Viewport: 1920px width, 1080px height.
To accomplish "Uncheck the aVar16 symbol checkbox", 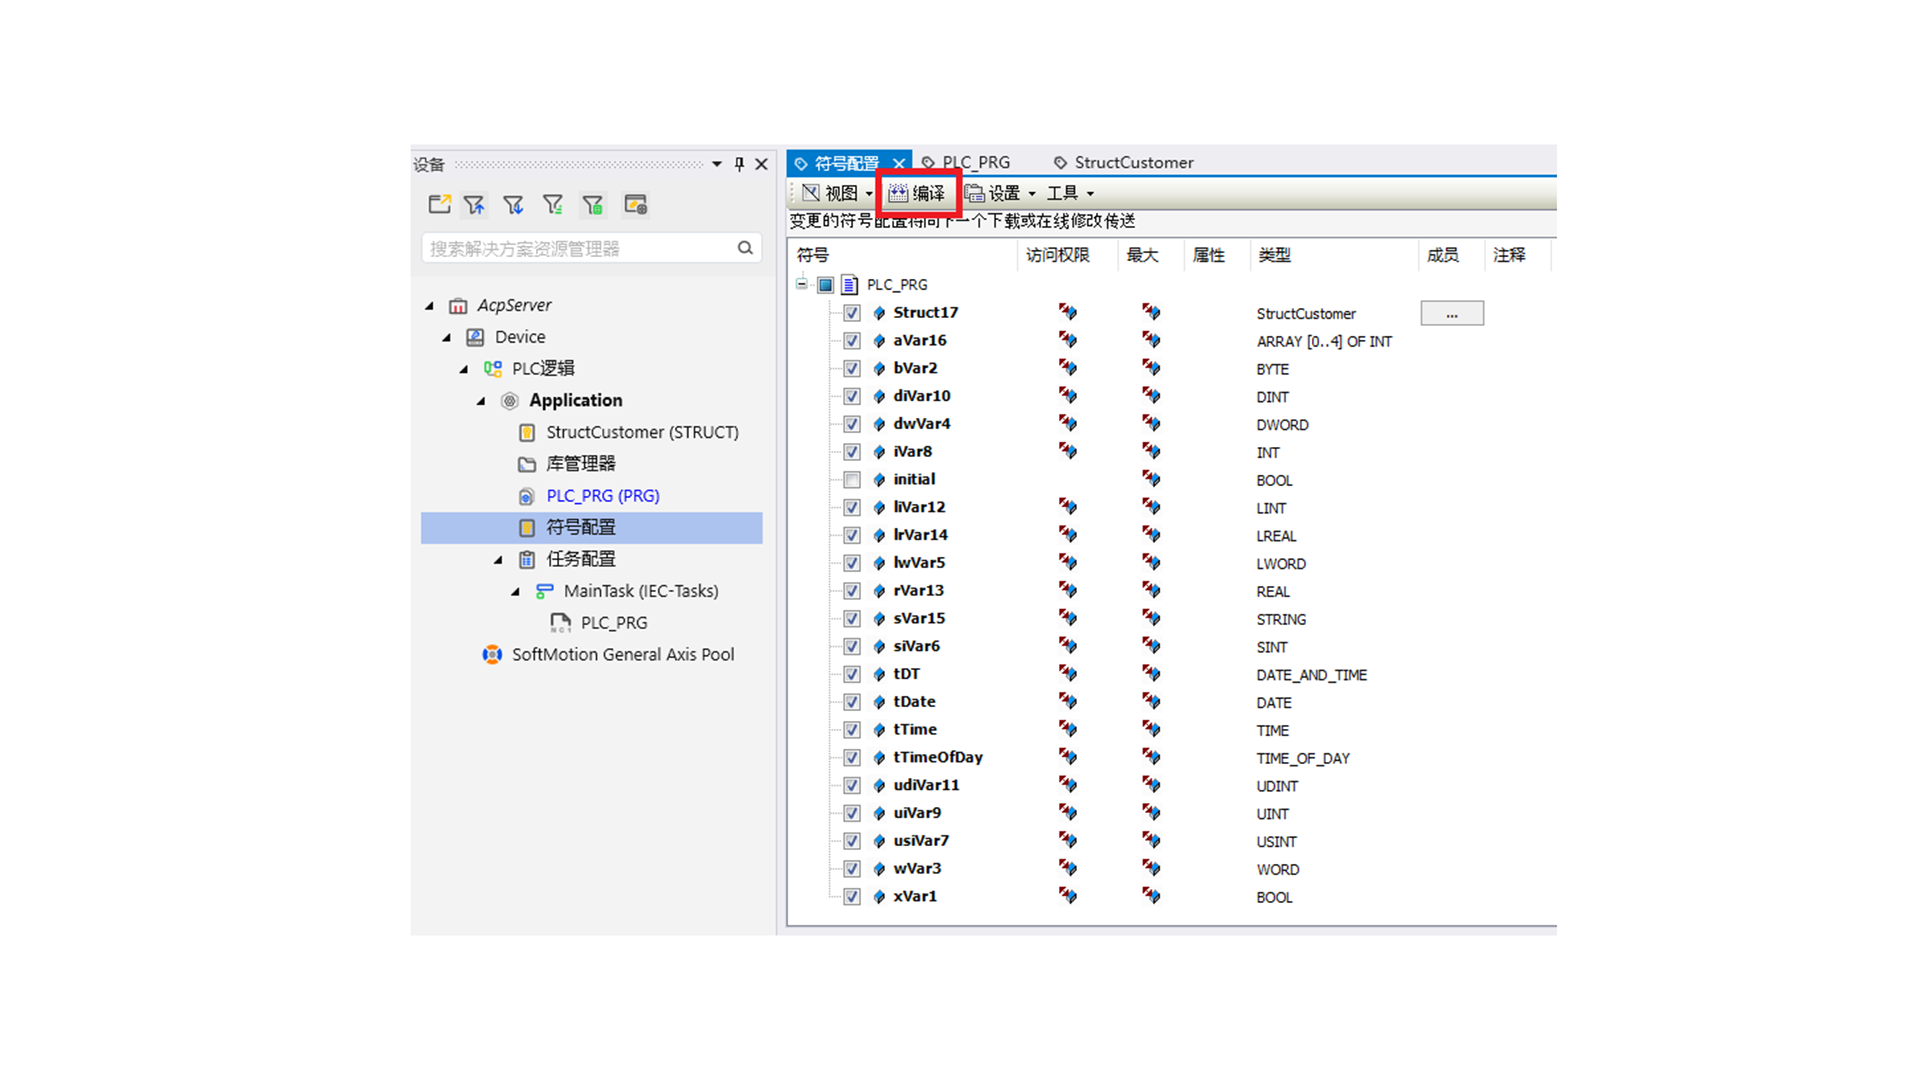I will [x=852, y=341].
